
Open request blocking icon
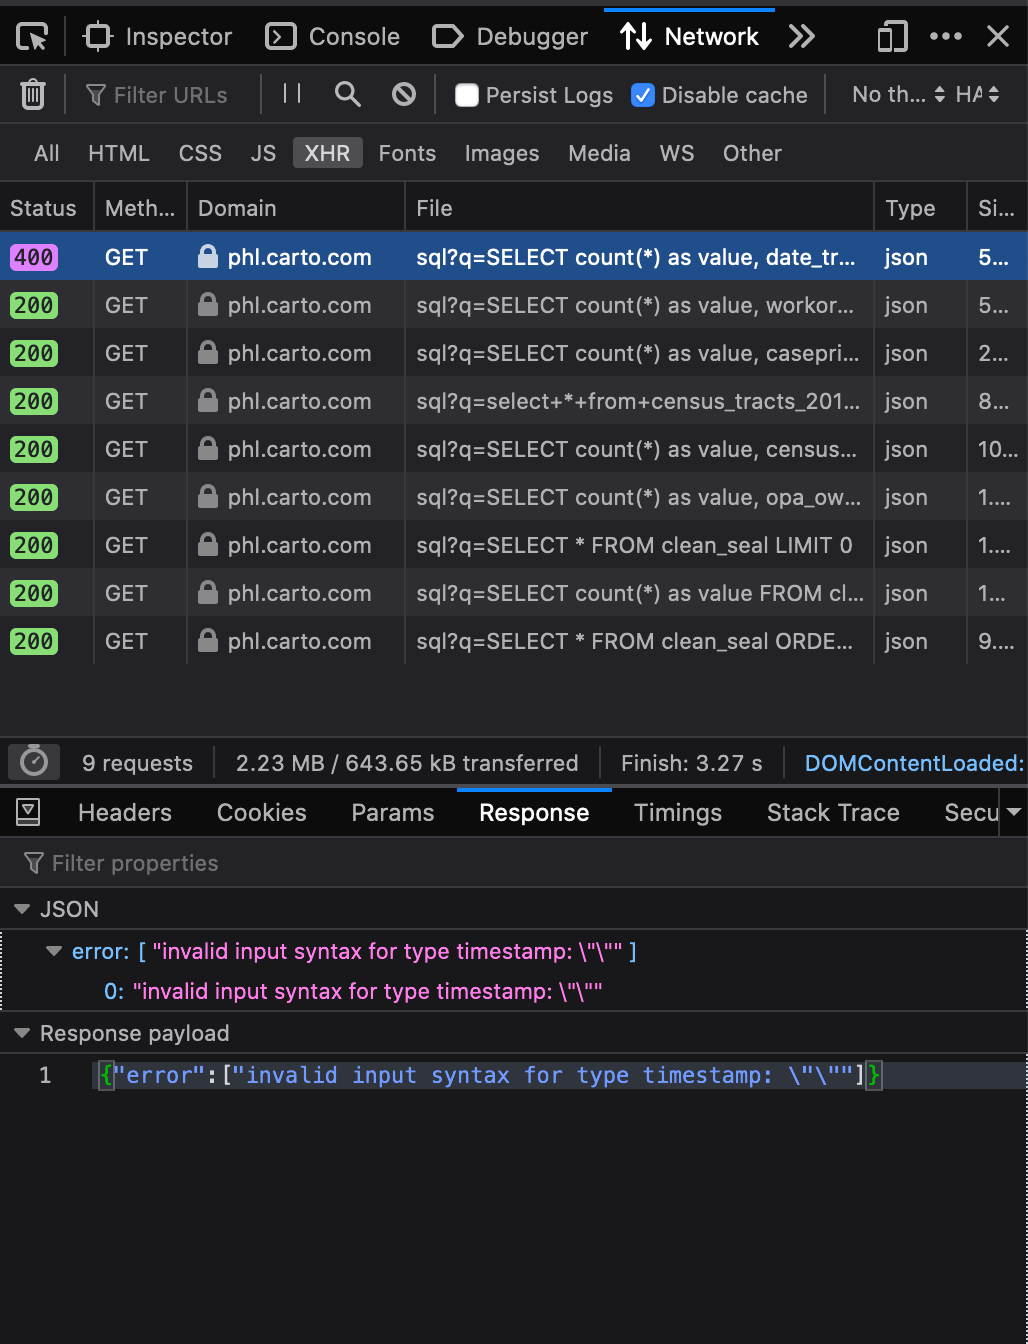click(404, 94)
